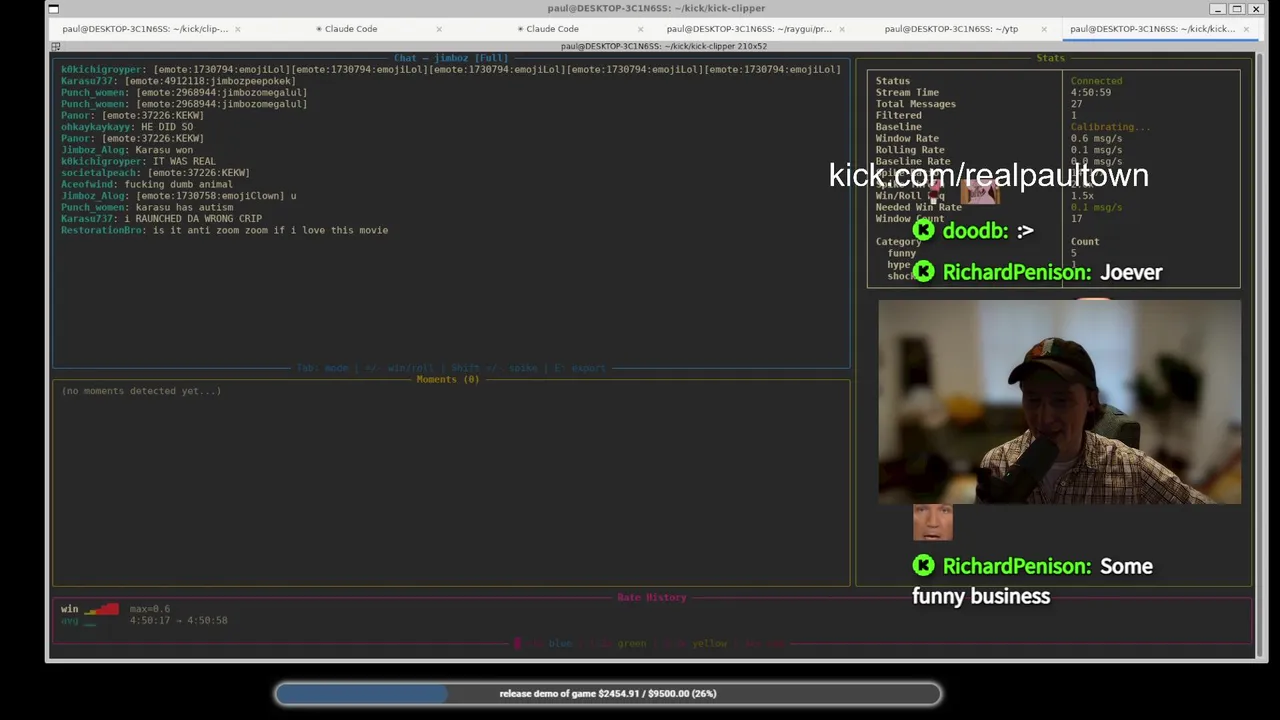Click the release demo donation goal progress bar

click(x=607, y=693)
